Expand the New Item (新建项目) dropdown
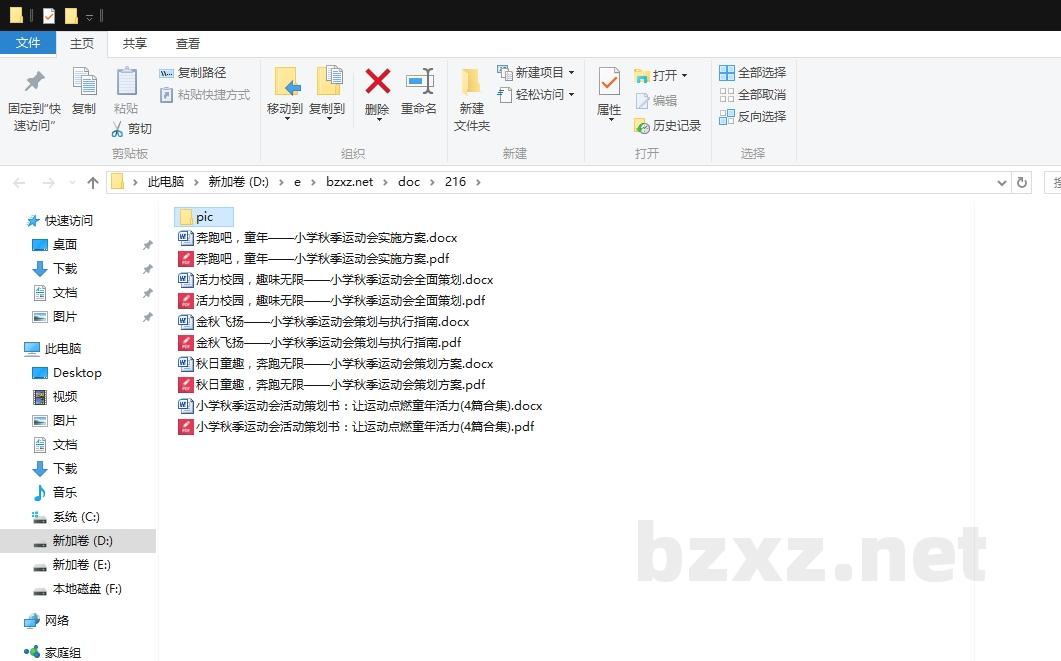 (x=571, y=73)
